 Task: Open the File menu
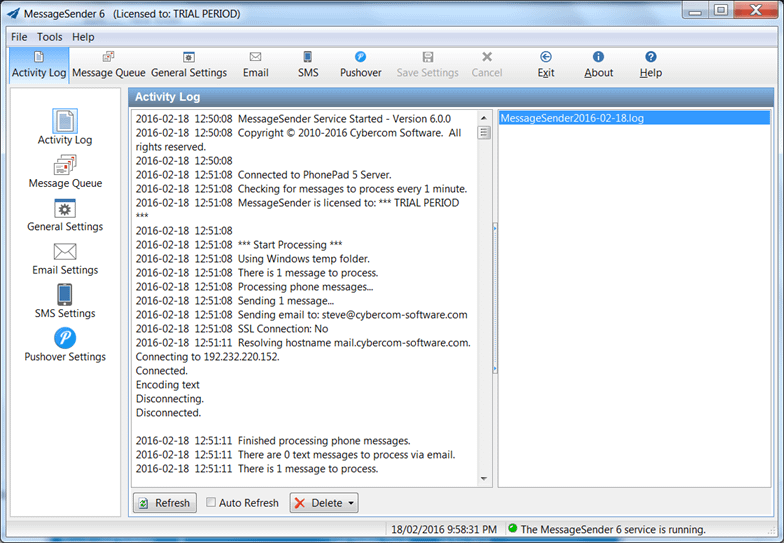click(19, 37)
